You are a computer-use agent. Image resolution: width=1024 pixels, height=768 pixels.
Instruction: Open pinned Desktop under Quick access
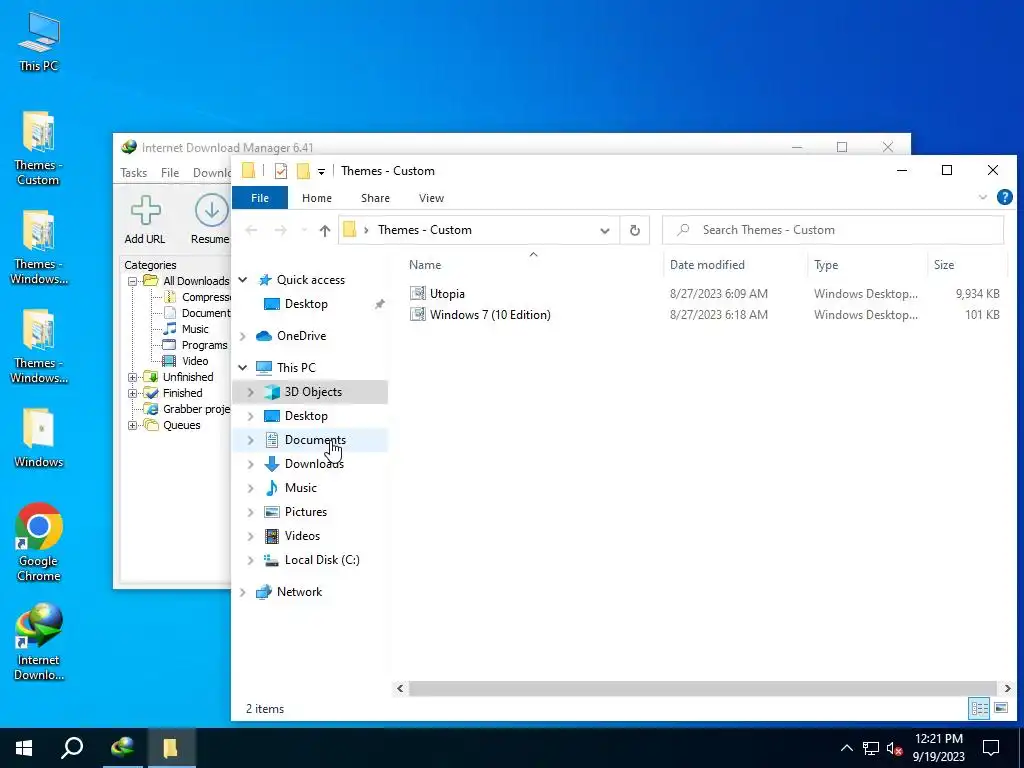[x=306, y=304]
